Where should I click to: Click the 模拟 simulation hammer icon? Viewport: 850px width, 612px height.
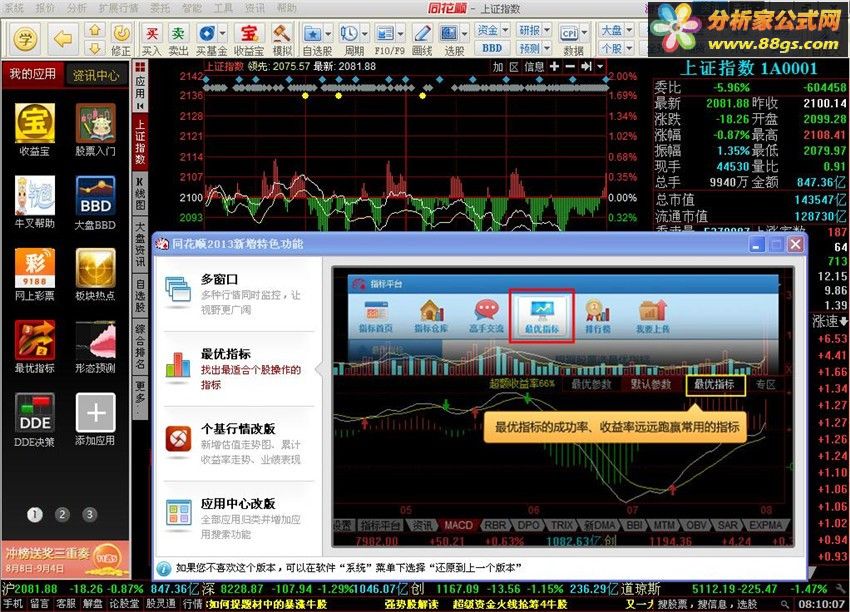point(282,39)
